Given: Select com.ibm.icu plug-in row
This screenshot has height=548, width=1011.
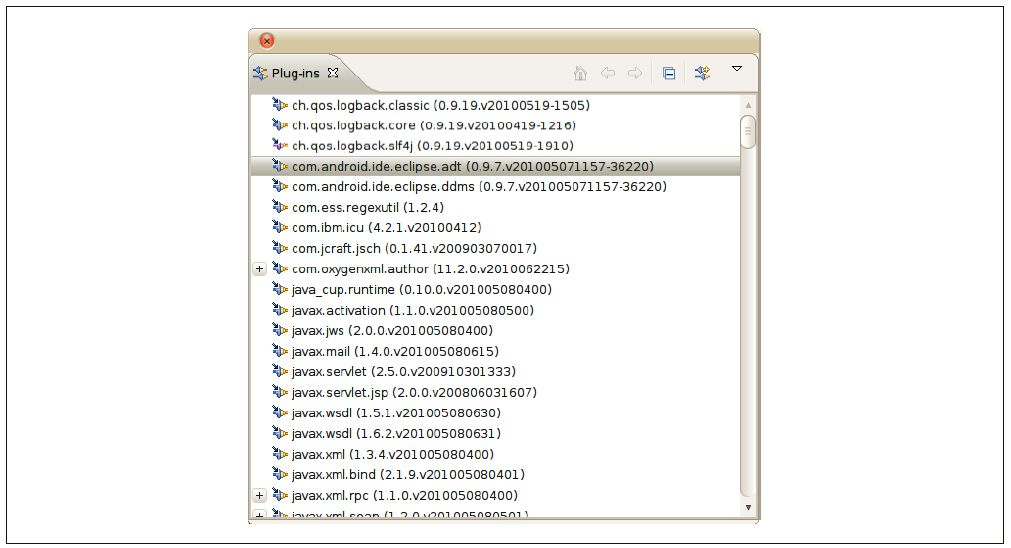Looking at the screenshot, I should pyautogui.click(x=495, y=228).
